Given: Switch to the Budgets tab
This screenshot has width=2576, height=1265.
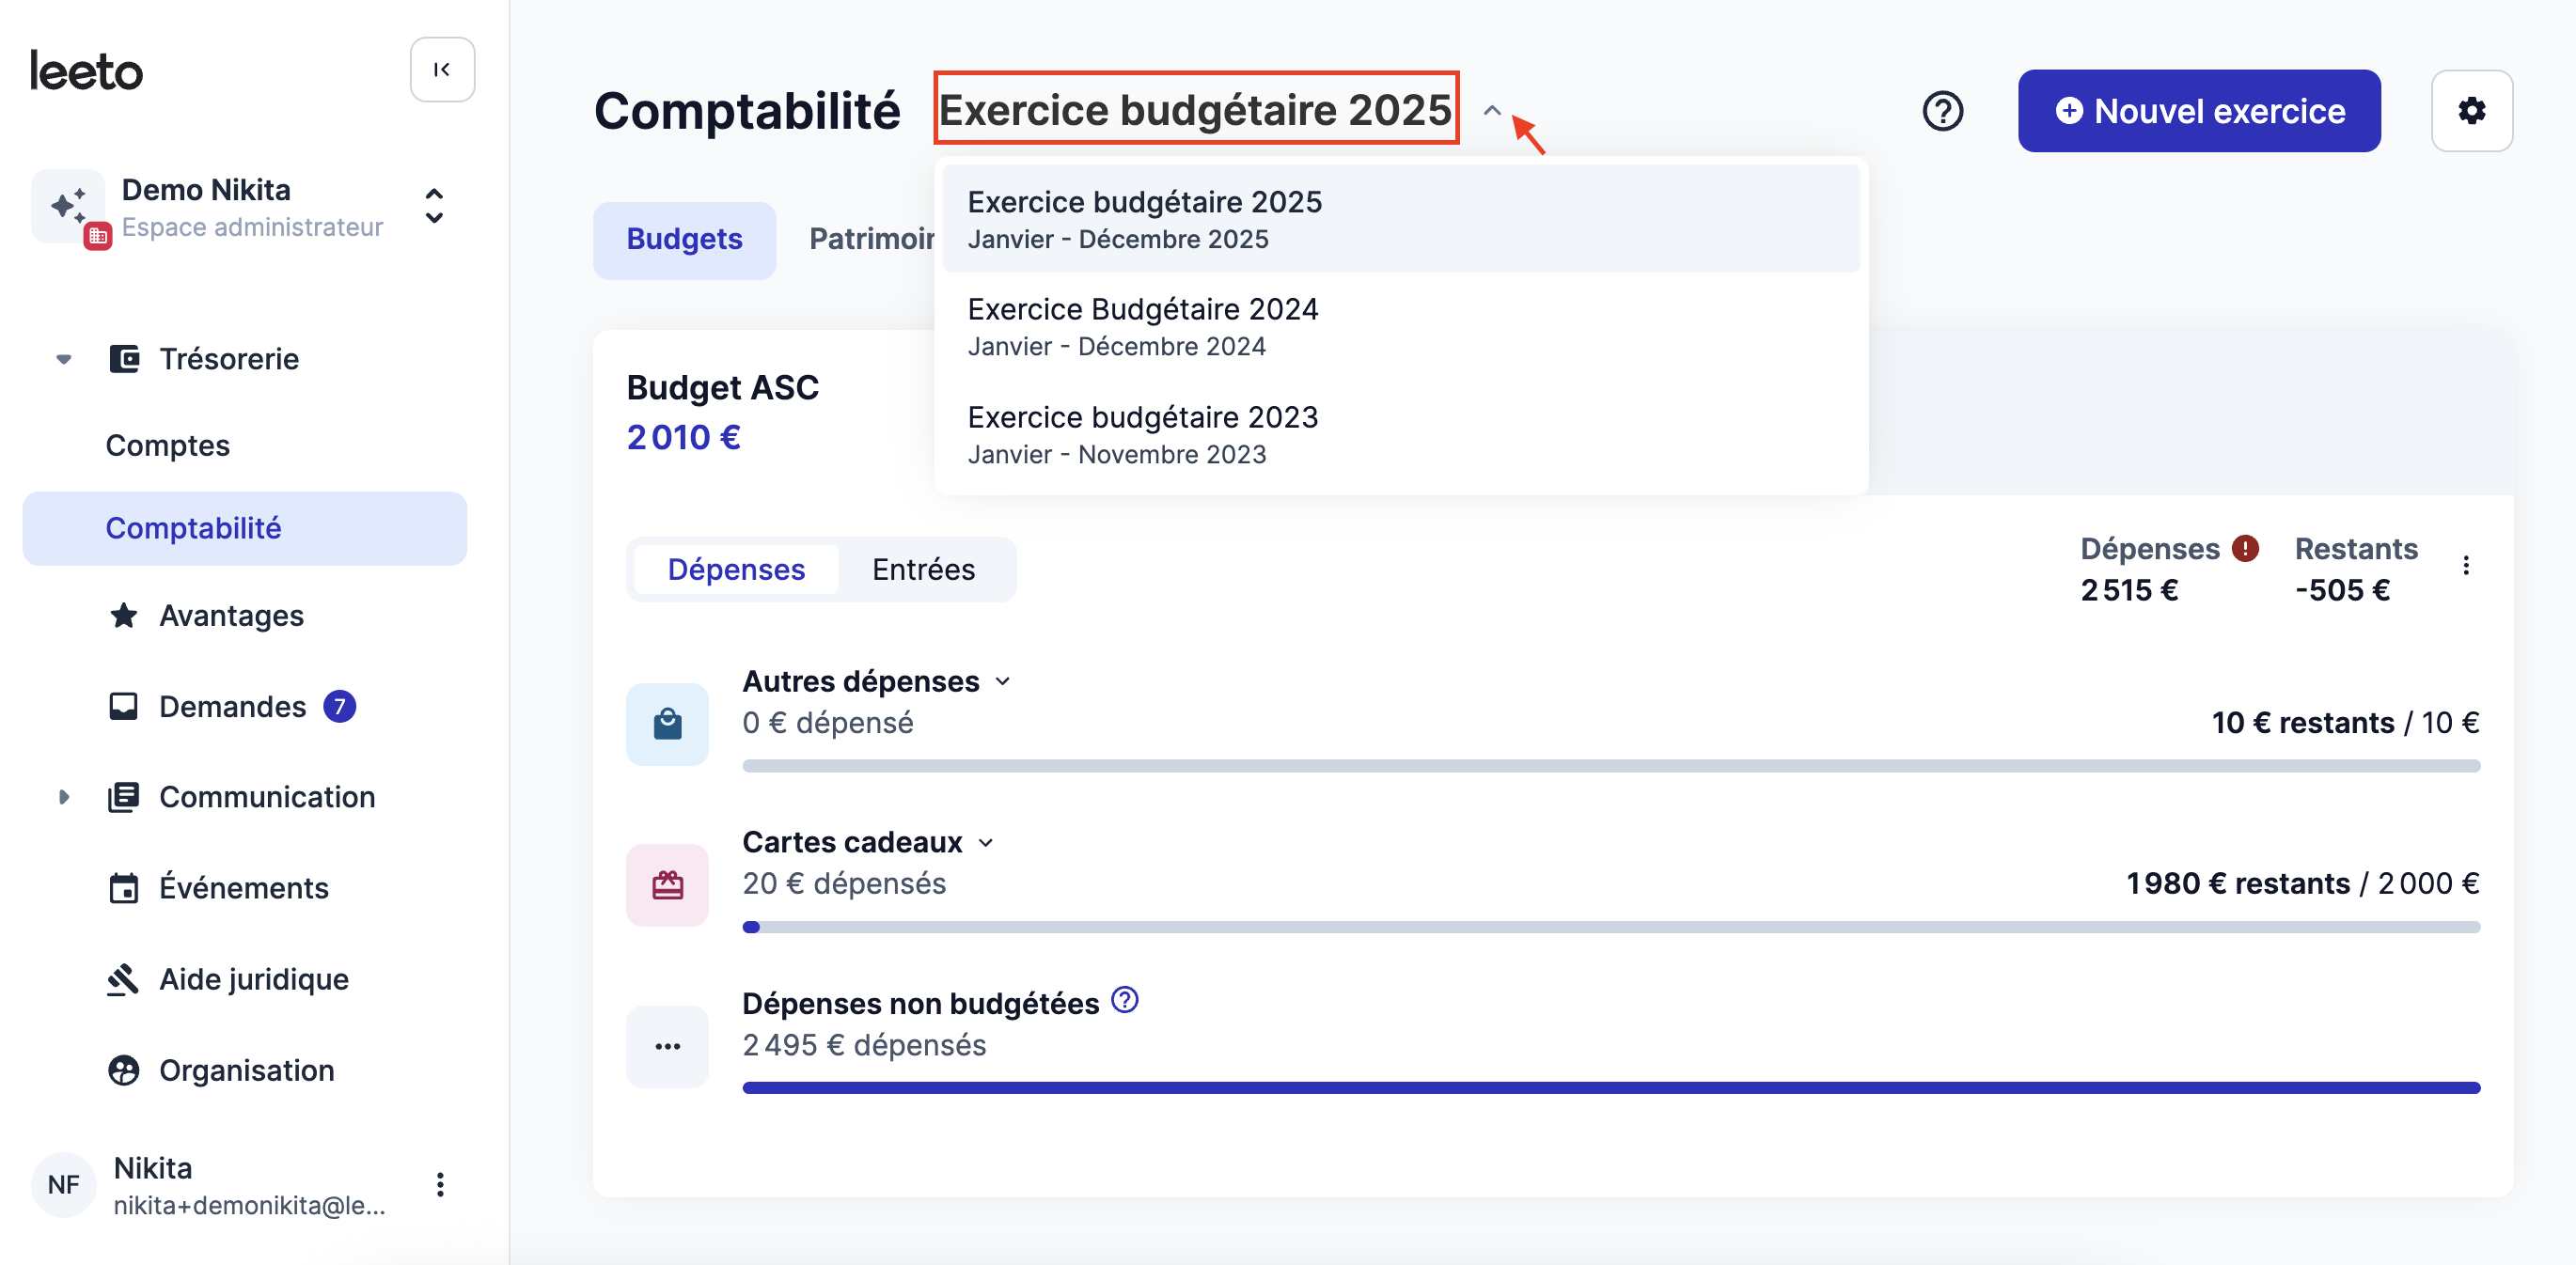Looking at the screenshot, I should pos(684,240).
